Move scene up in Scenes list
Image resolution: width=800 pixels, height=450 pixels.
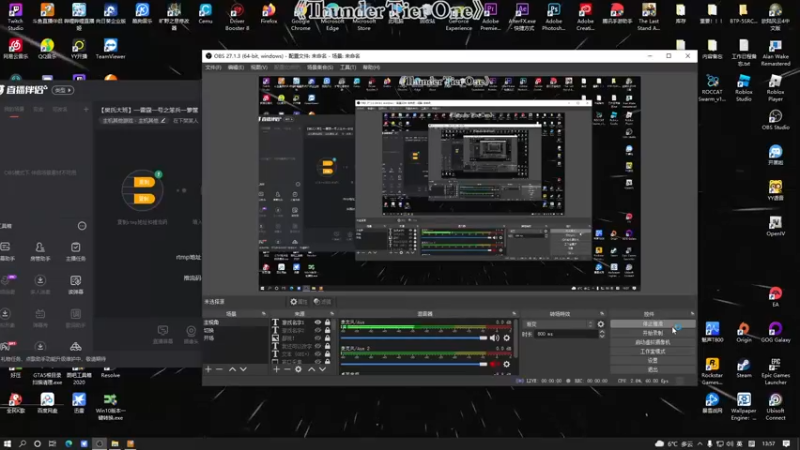(232, 369)
